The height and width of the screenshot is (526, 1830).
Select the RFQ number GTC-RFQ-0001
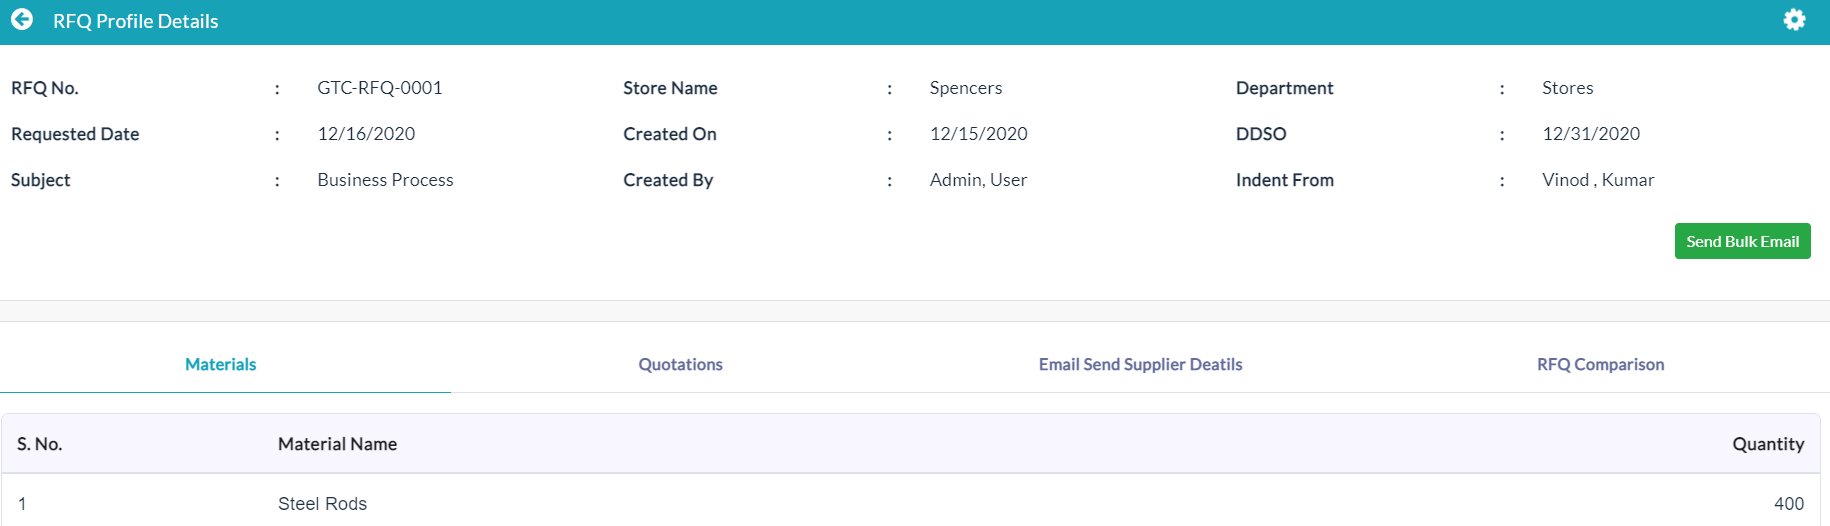pos(380,88)
